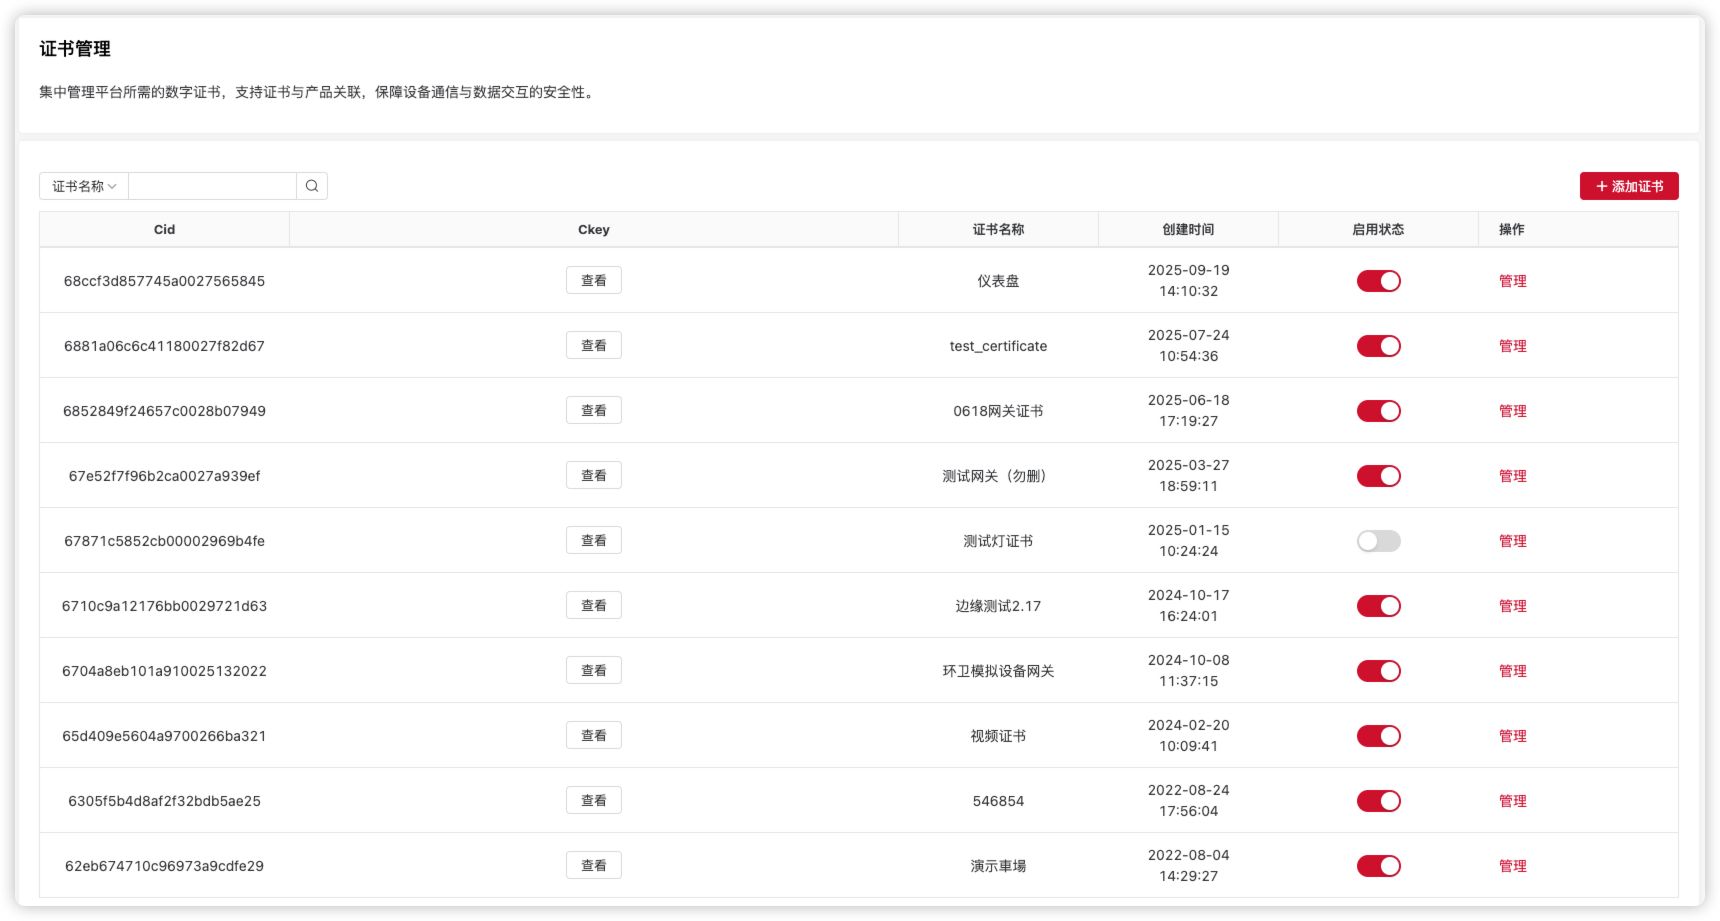Click the 启用状态 column header
The width and height of the screenshot is (1720, 921).
pyautogui.click(x=1378, y=229)
